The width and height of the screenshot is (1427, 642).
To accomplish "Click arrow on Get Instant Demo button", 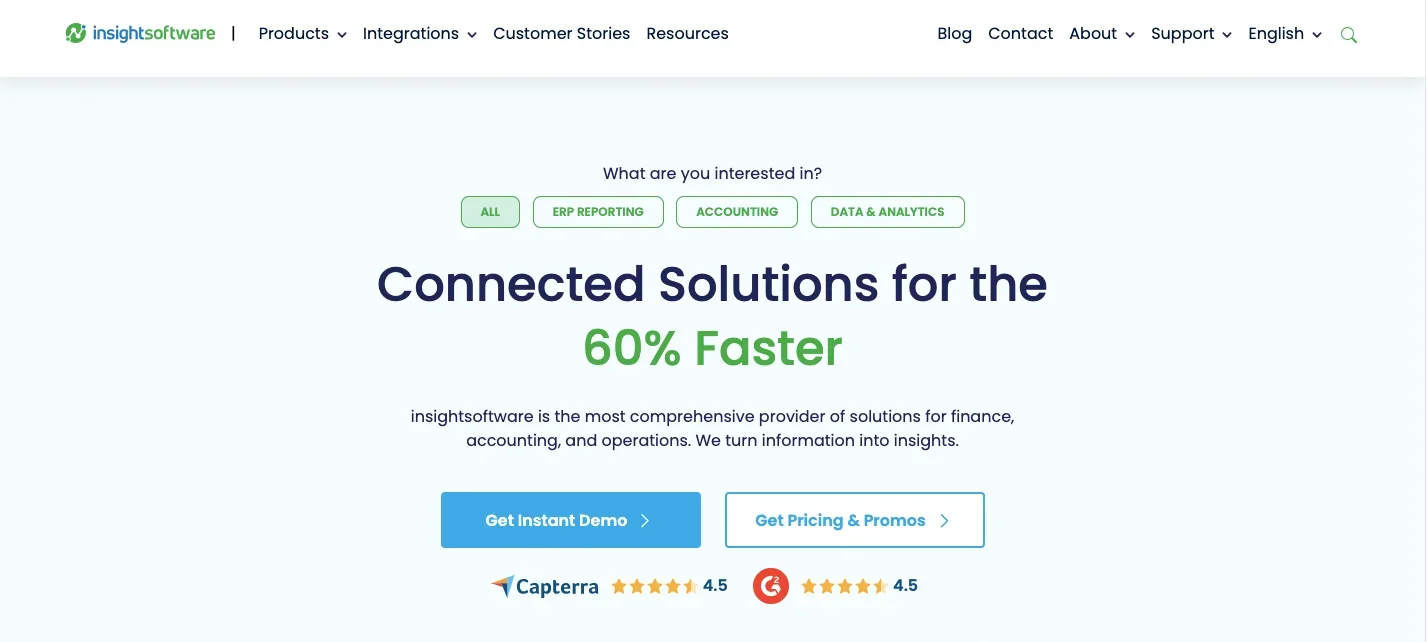I will (x=645, y=520).
